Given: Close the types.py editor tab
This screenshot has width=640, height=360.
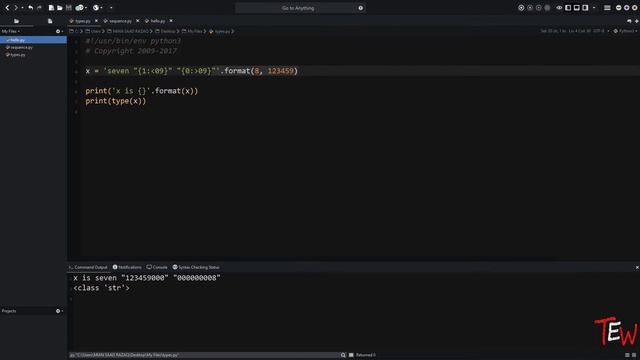Looking at the screenshot, I should [x=96, y=21].
